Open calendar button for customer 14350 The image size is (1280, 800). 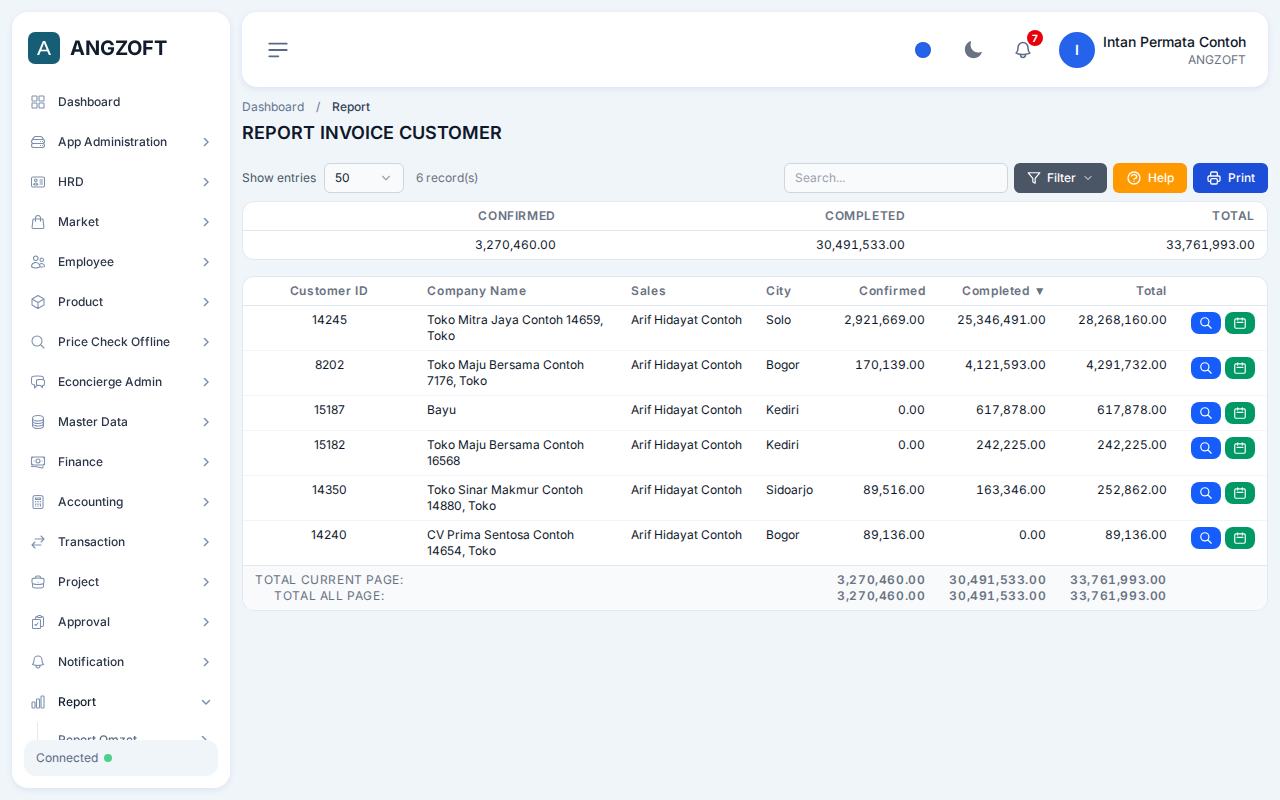point(1240,493)
